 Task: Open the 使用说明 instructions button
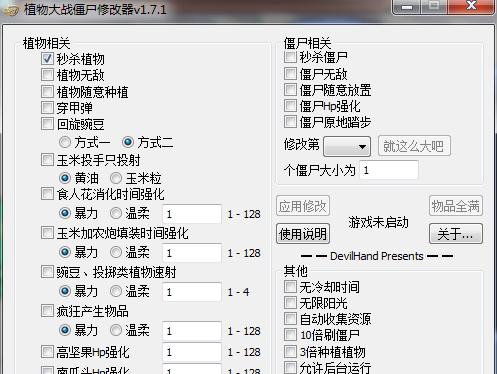[303, 234]
